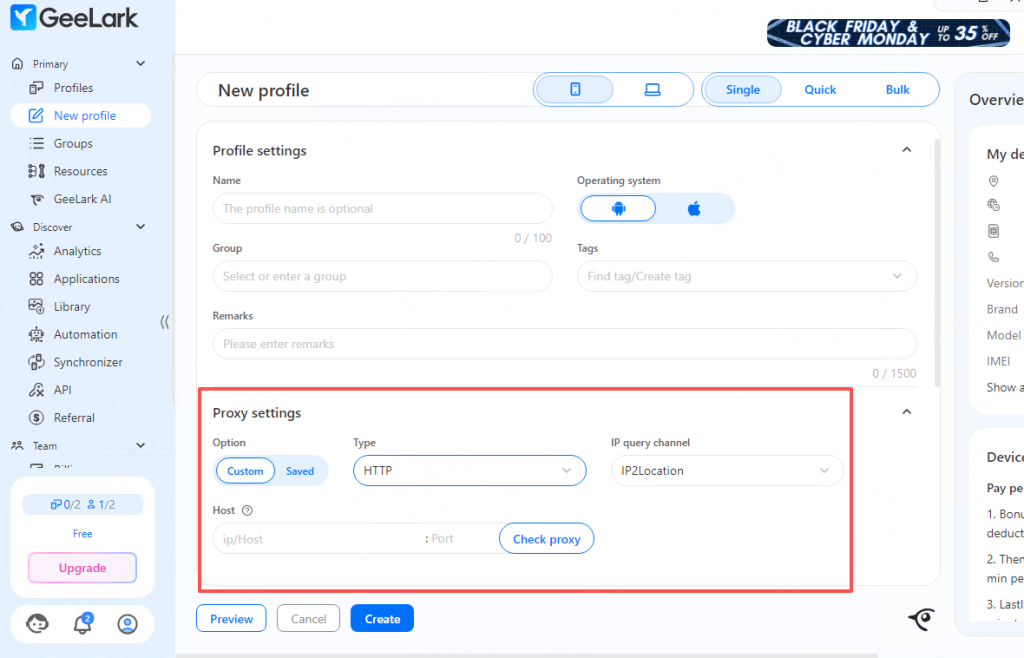Click the Host help question mark icon
The height and width of the screenshot is (658, 1024).
[247, 511]
